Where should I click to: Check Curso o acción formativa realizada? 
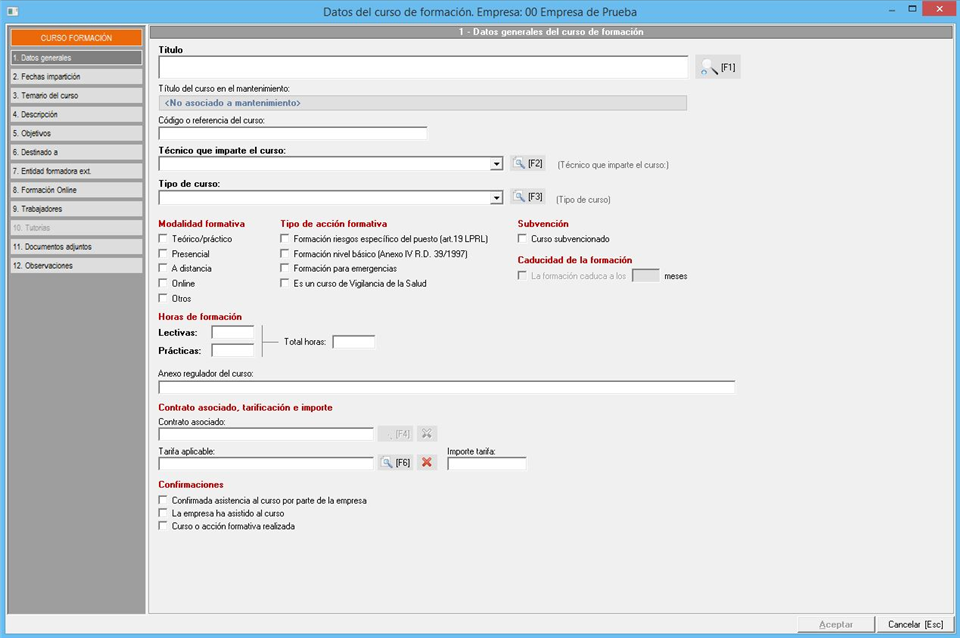click(164, 526)
